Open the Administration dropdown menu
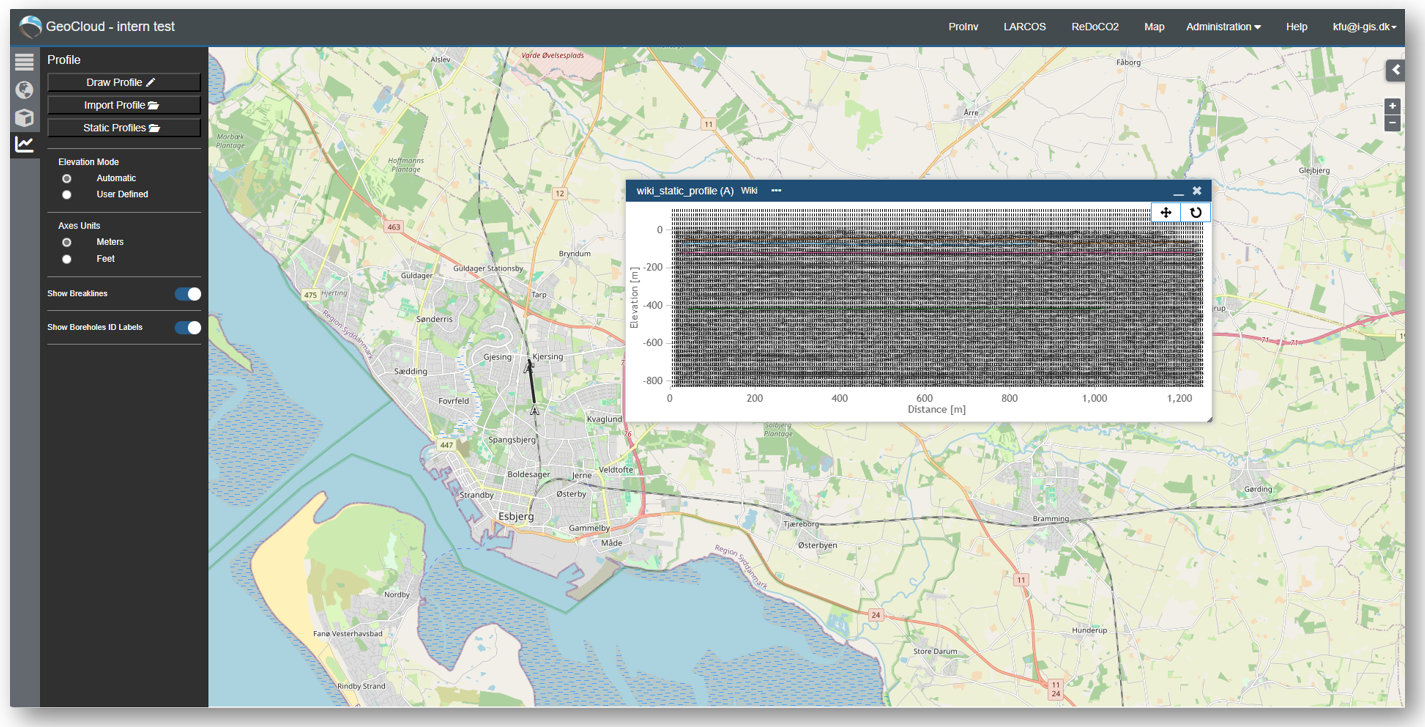1425x727 pixels. click(1223, 27)
